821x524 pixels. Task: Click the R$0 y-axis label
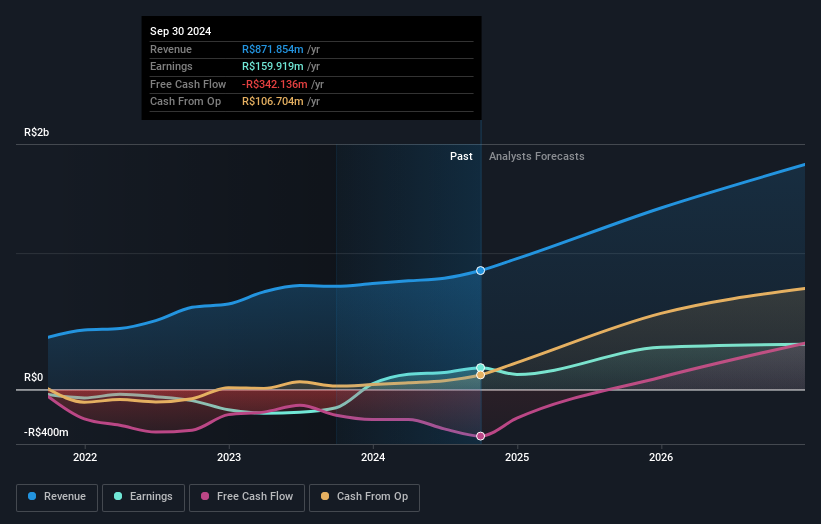click(34, 377)
